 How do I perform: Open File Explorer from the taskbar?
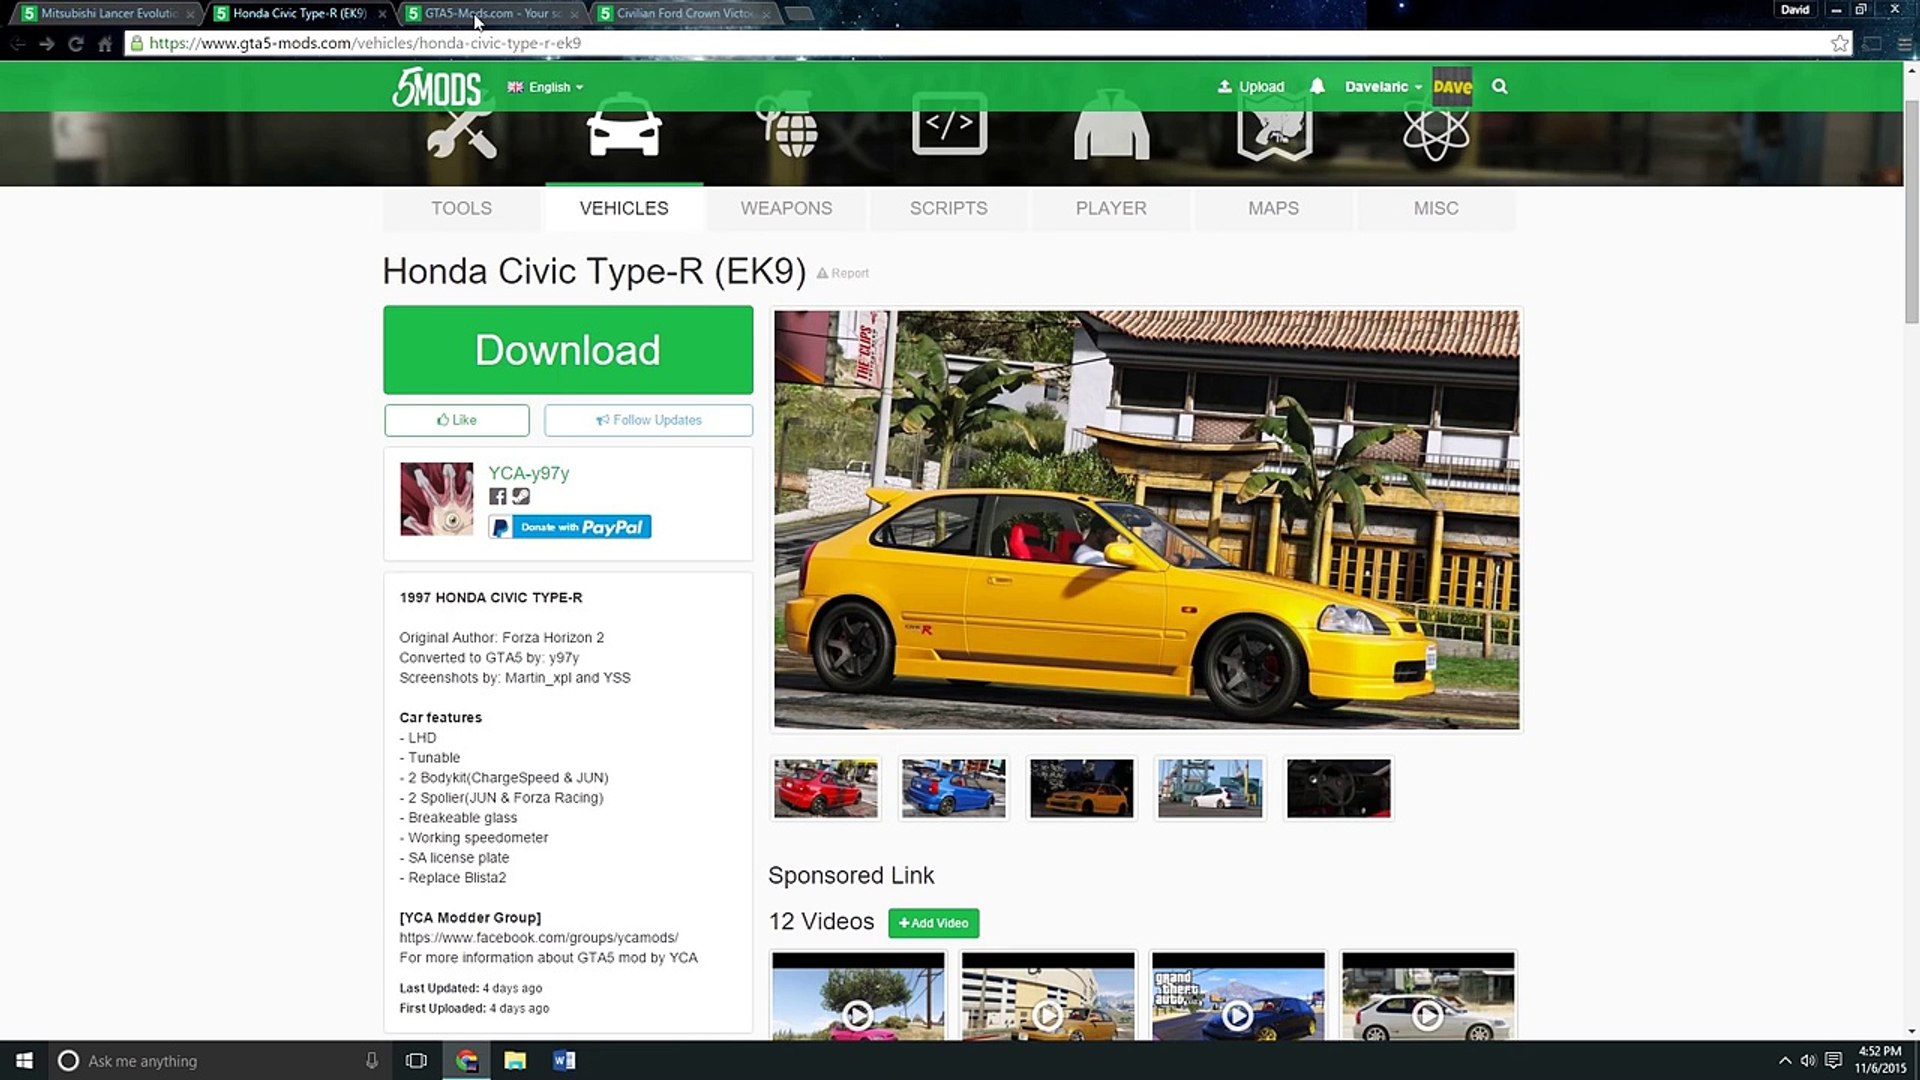515,1061
